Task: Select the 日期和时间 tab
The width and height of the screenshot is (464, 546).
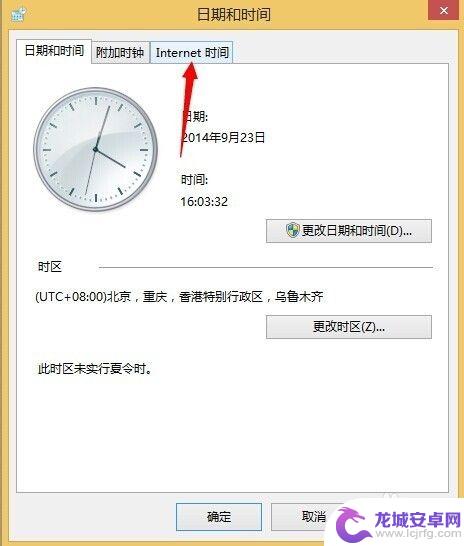Action: coord(54,51)
